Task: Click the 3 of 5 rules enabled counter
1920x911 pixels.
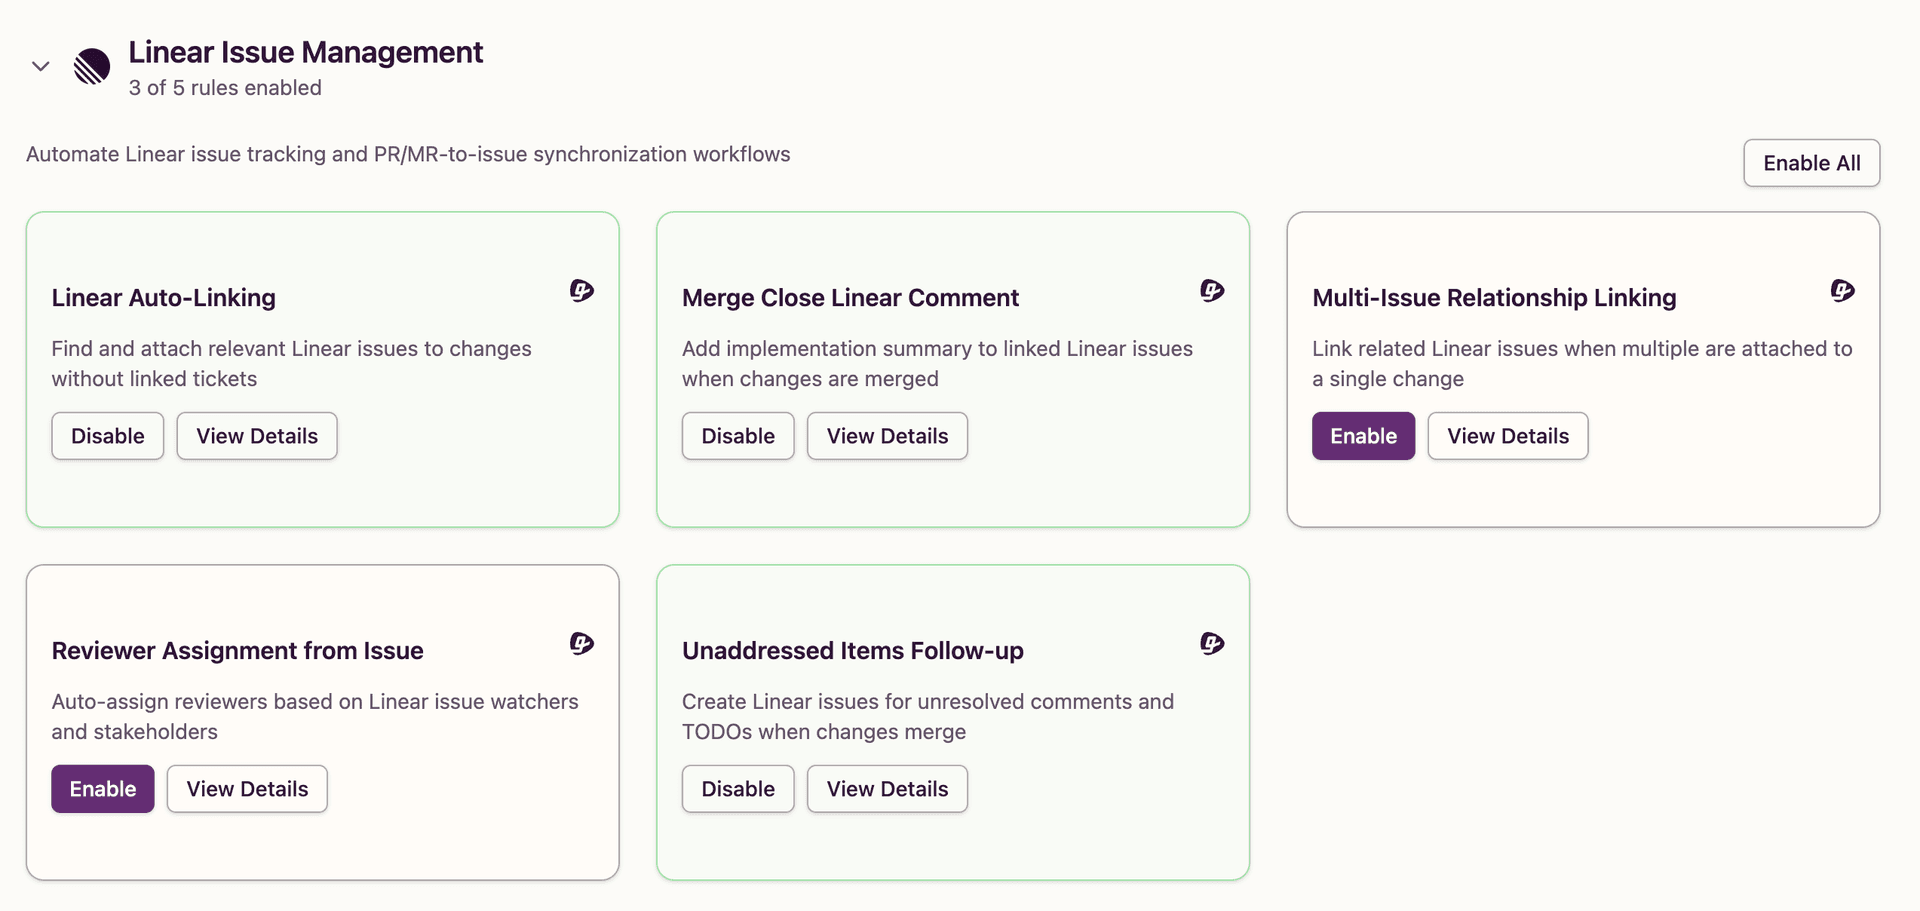Action: 224,88
